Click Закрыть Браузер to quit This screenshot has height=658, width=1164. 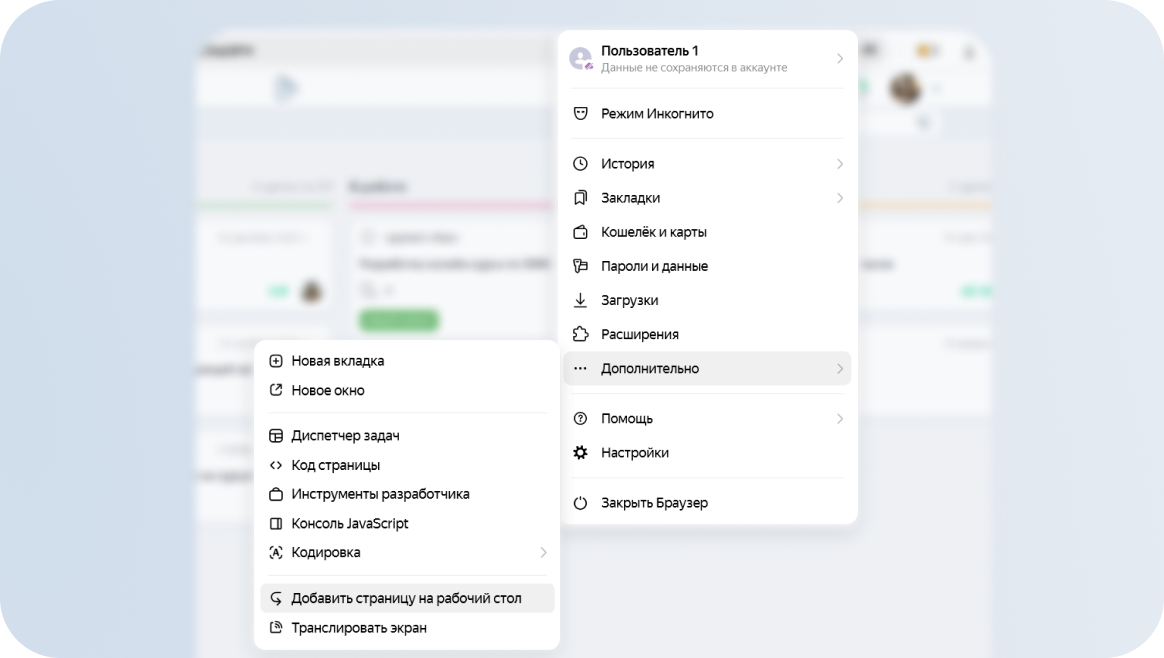click(654, 503)
